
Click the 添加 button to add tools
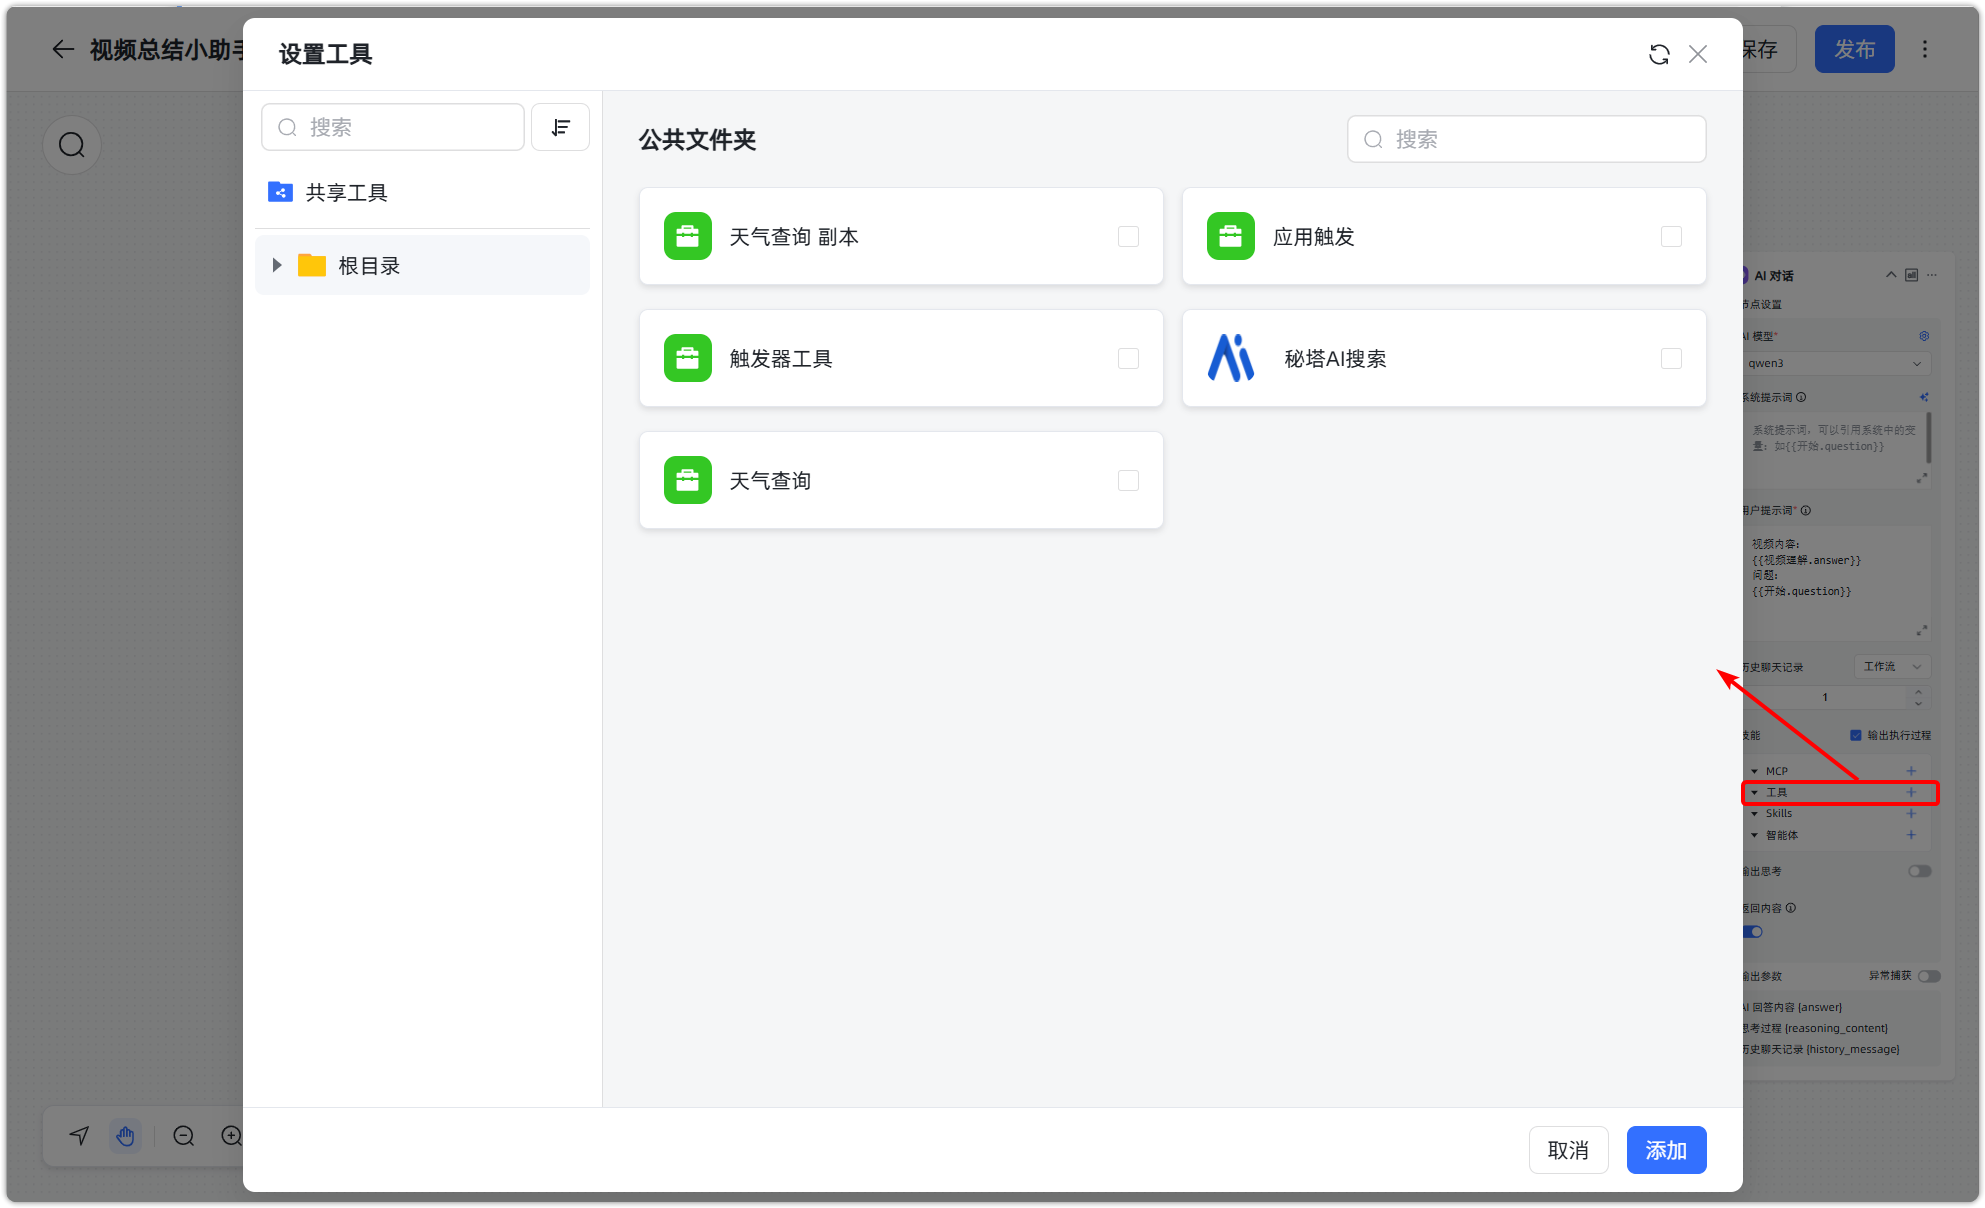click(x=1666, y=1150)
